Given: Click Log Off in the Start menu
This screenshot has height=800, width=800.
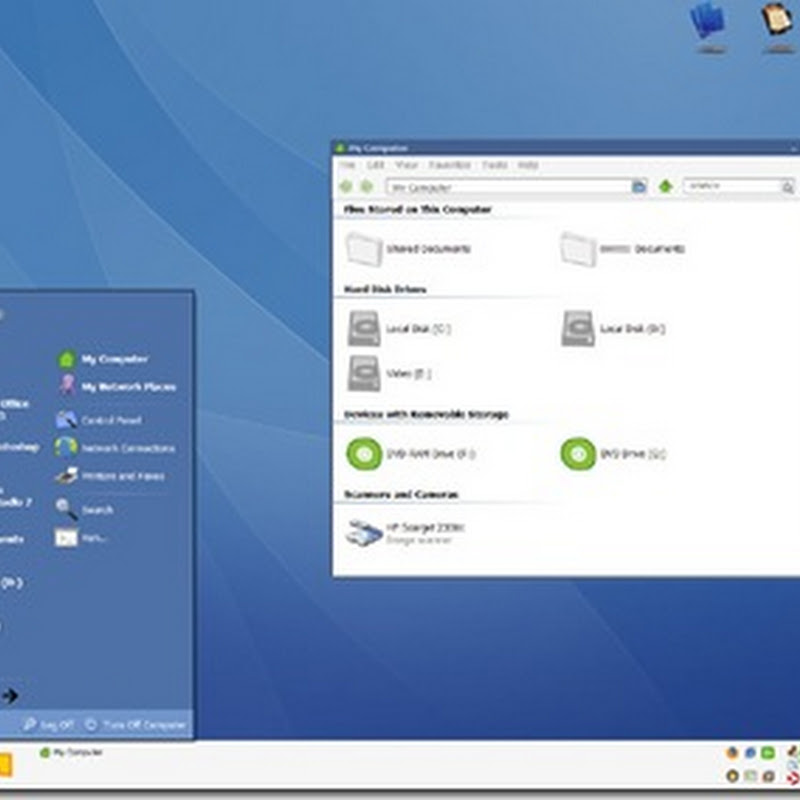Looking at the screenshot, I should pyautogui.click(x=49, y=724).
